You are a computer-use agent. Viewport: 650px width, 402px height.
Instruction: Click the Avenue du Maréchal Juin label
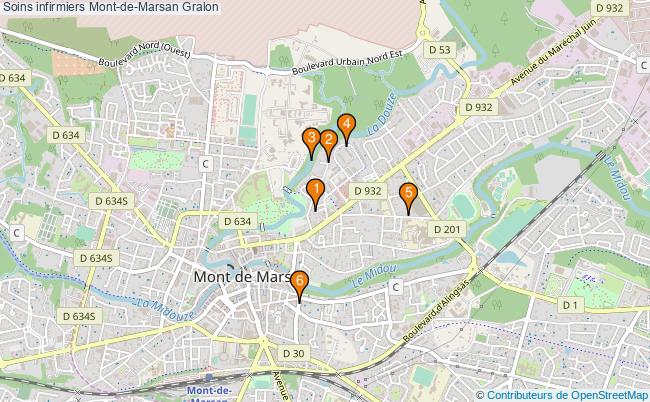(x=553, y=52)
